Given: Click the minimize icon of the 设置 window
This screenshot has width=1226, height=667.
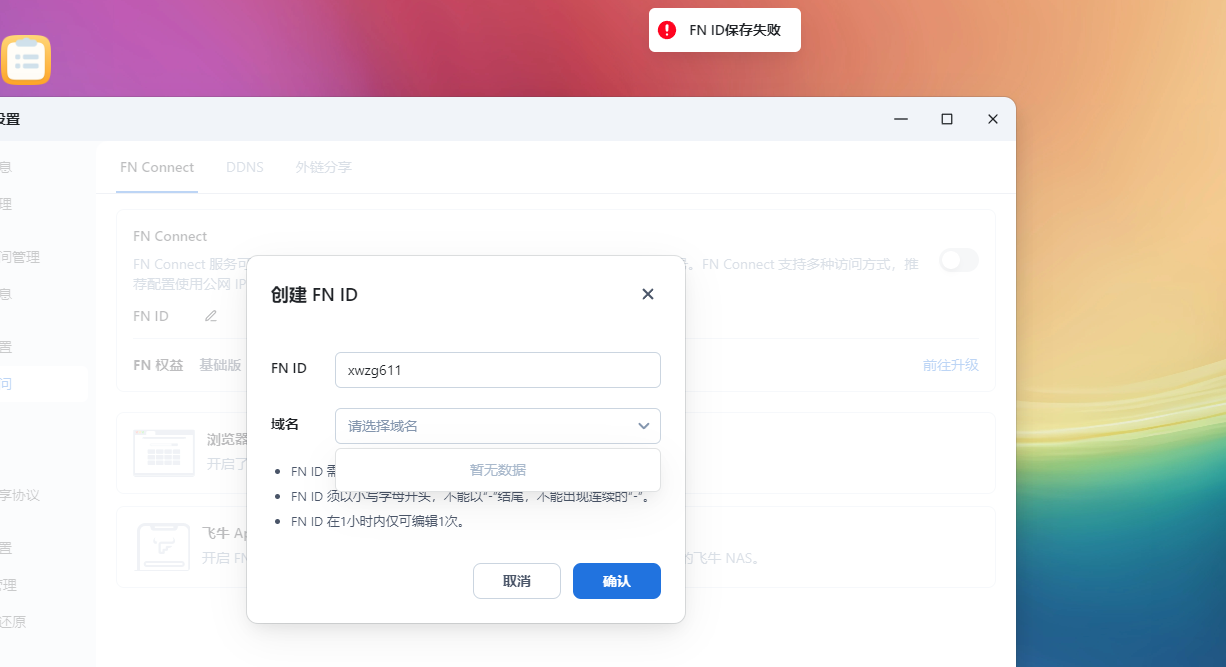Looking at the screenshot, I should [x=900, y=119].
